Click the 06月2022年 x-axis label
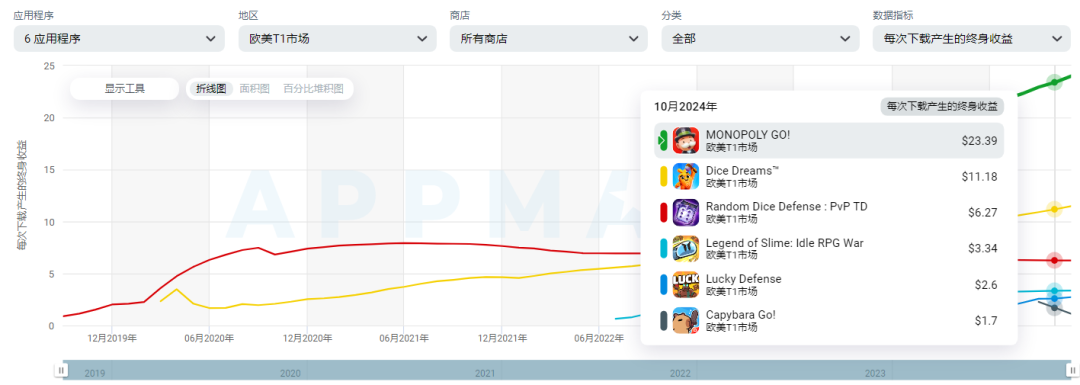This screenshot has width=1080, height=385. [599, 338]
